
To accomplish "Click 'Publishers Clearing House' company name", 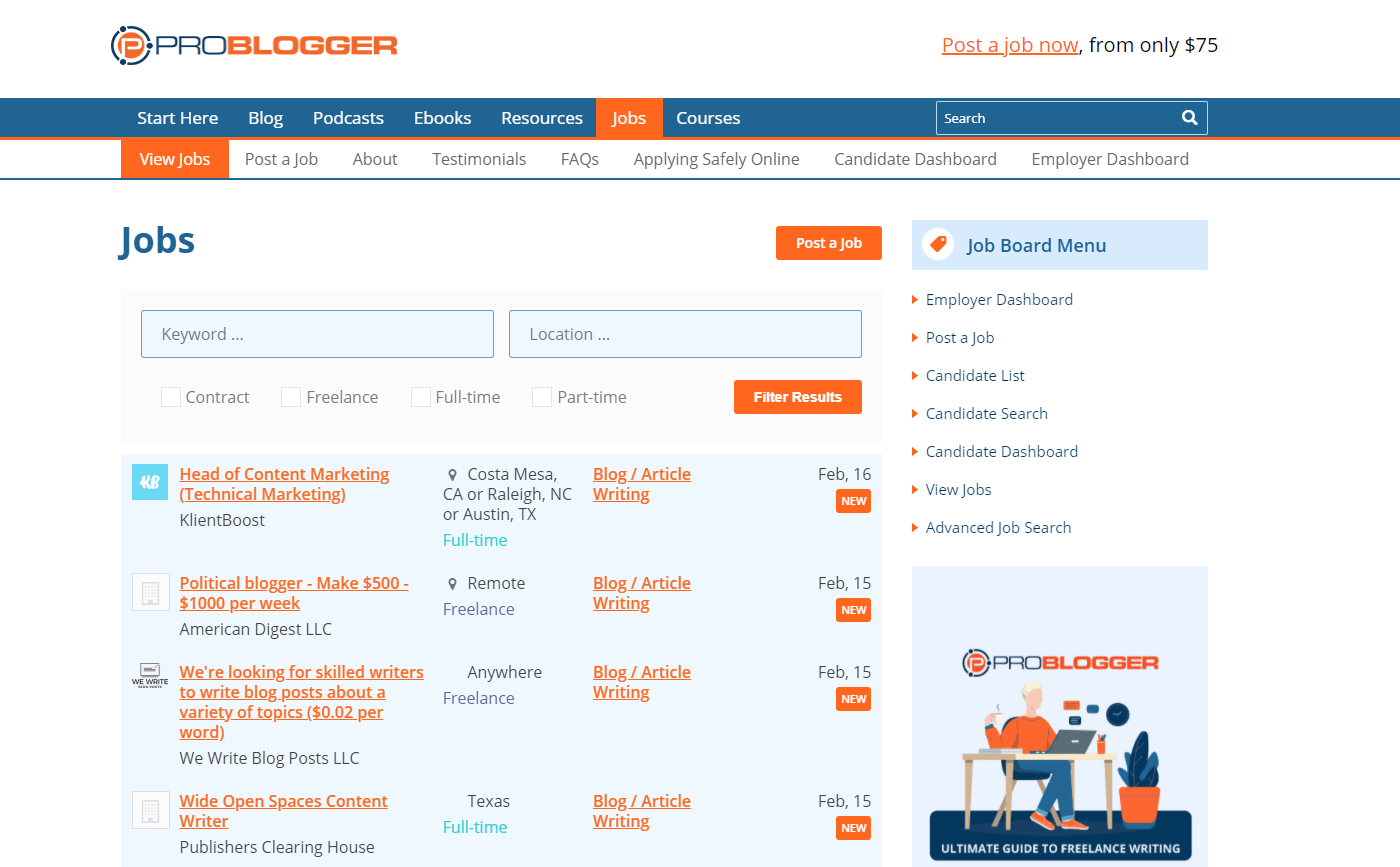I will tap(277, 847).
